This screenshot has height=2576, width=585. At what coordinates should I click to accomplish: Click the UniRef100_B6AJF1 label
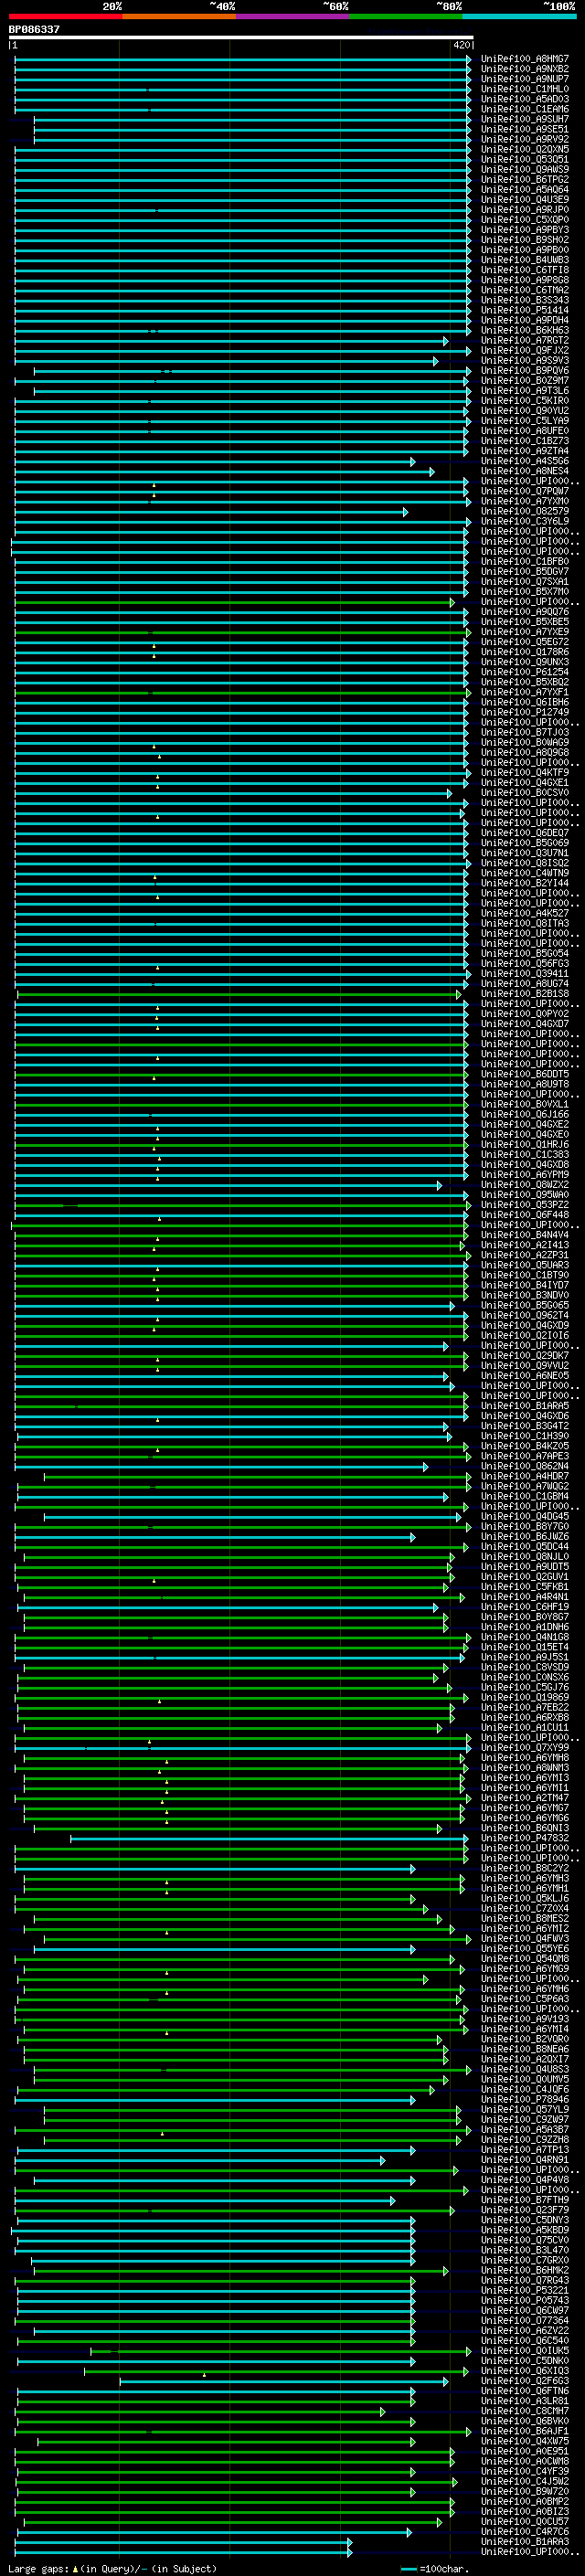(x=525, y=2430)
